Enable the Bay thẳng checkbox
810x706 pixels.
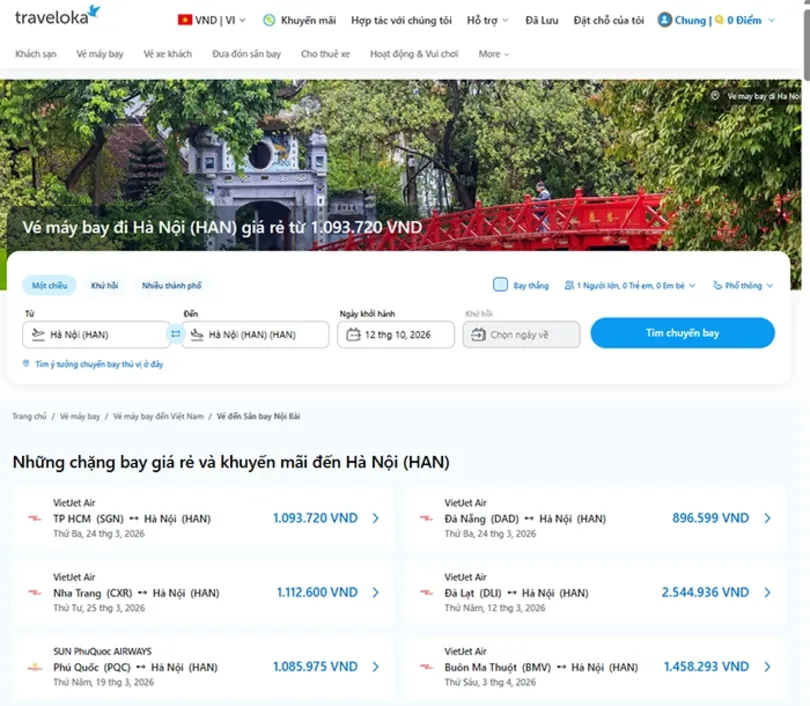[501, 285]
